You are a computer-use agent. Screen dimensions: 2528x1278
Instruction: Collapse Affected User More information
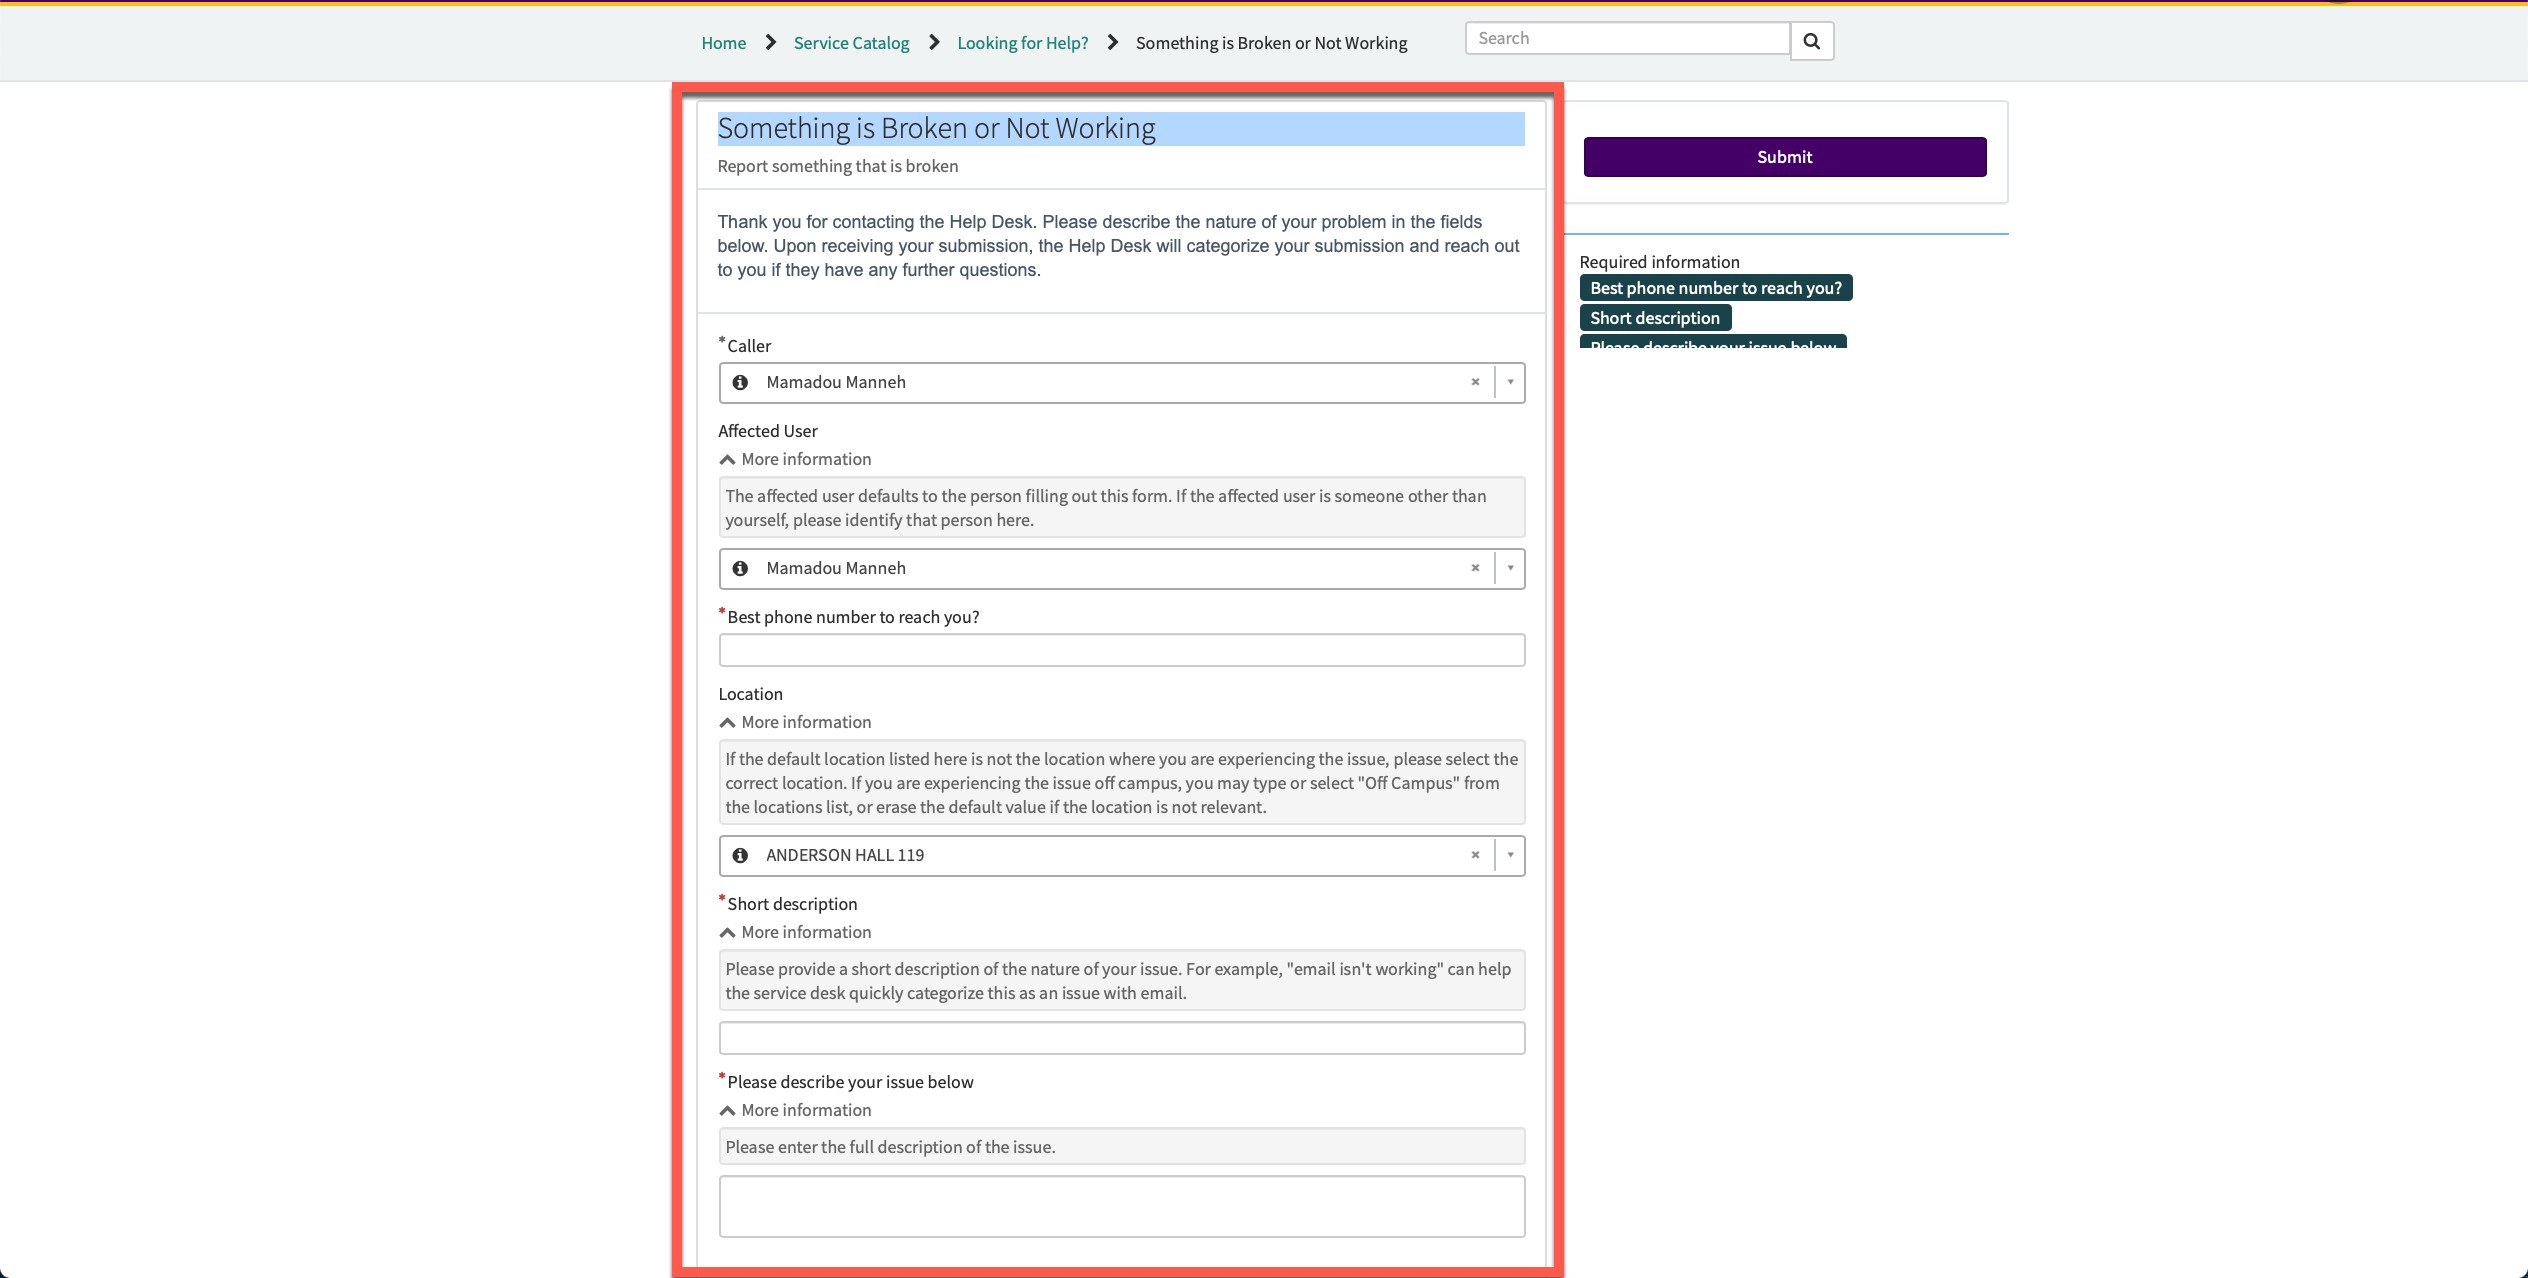pyautogui.click(x=795, y=459)
